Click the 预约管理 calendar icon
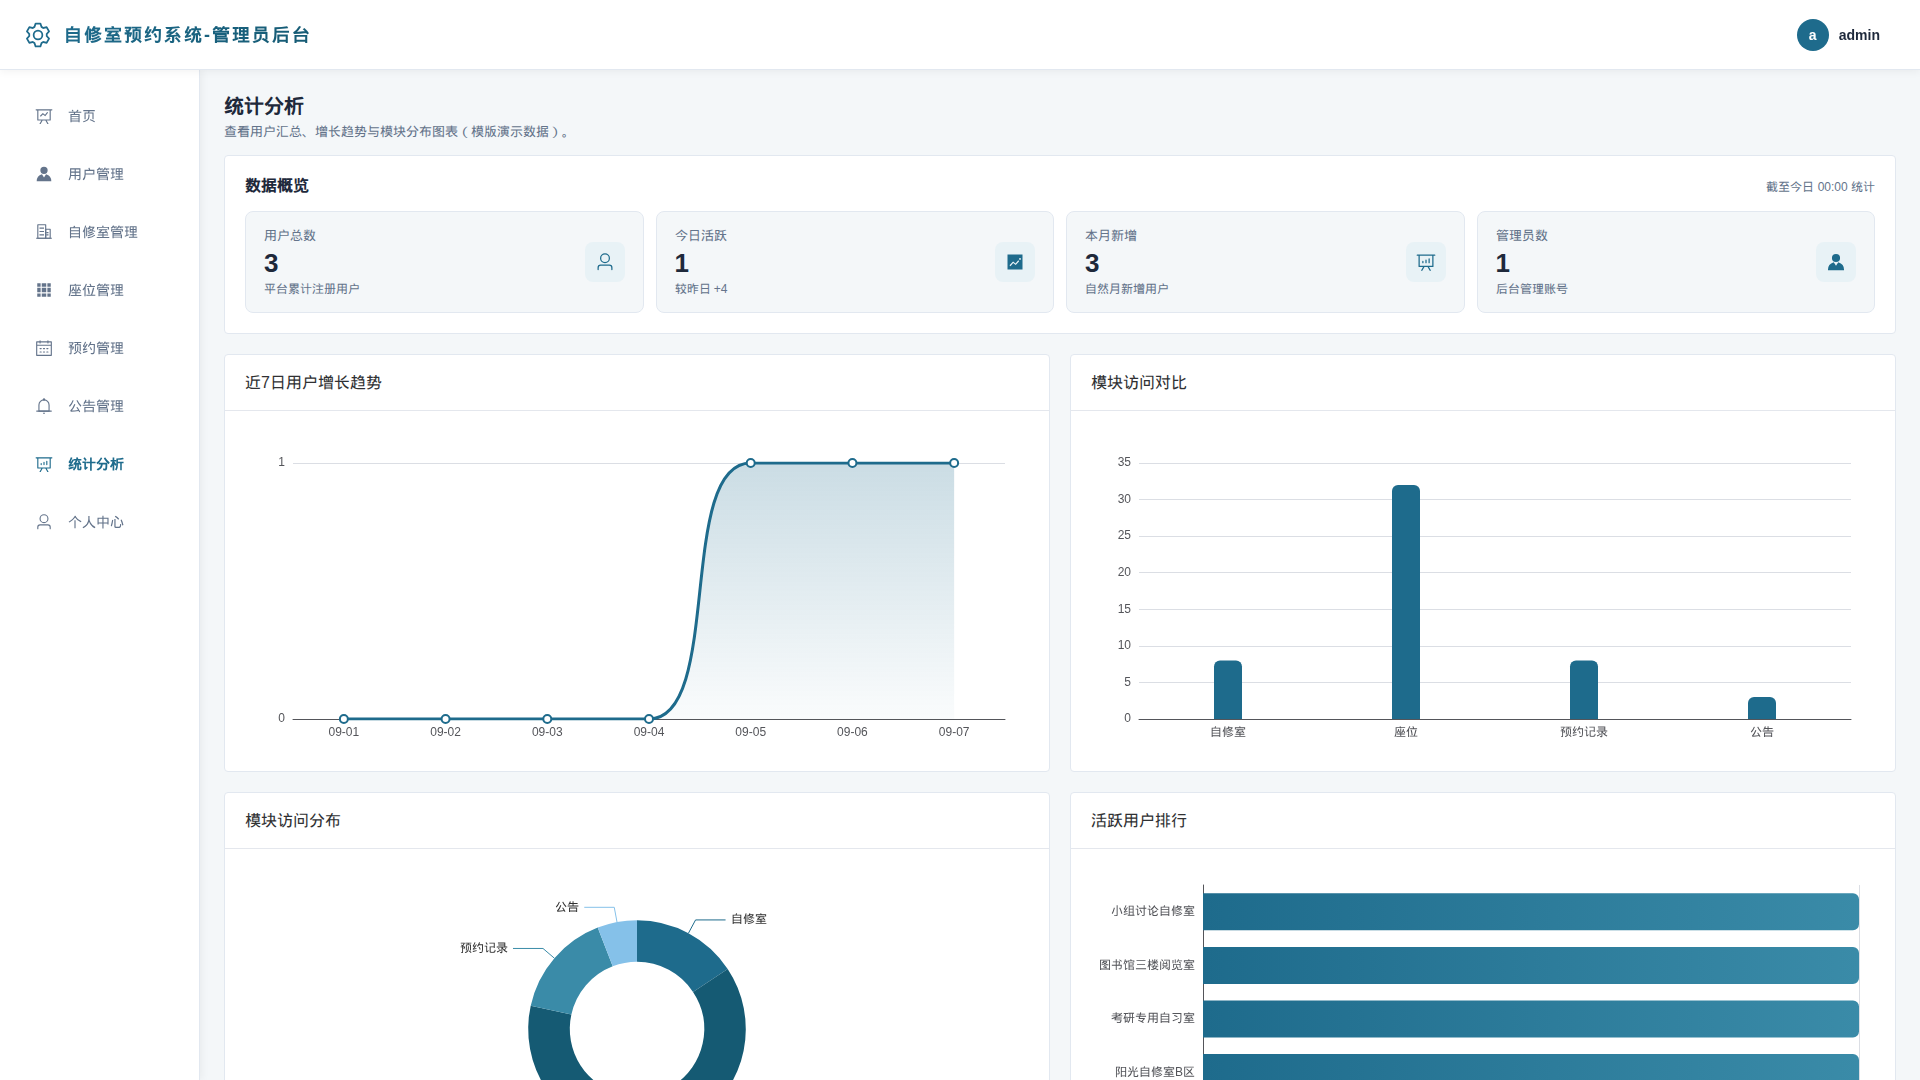 tap(44, 348)
